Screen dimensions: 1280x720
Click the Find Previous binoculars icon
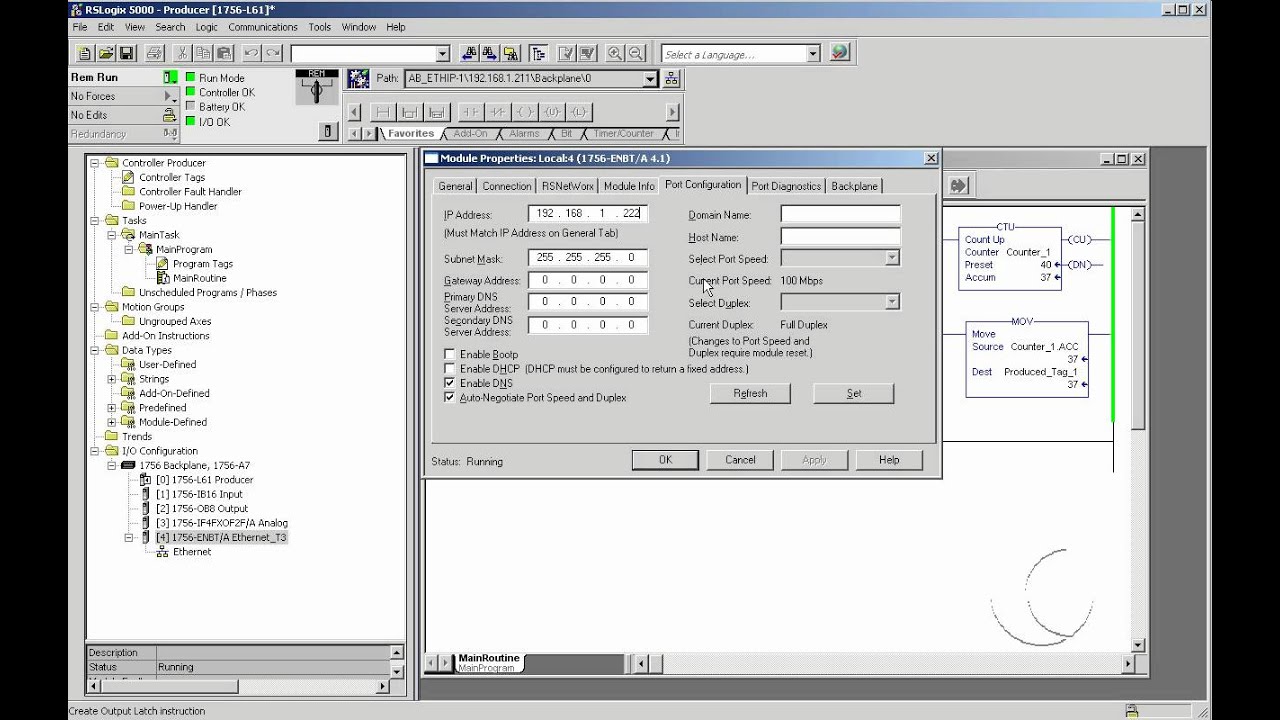[x=470, y=54]
